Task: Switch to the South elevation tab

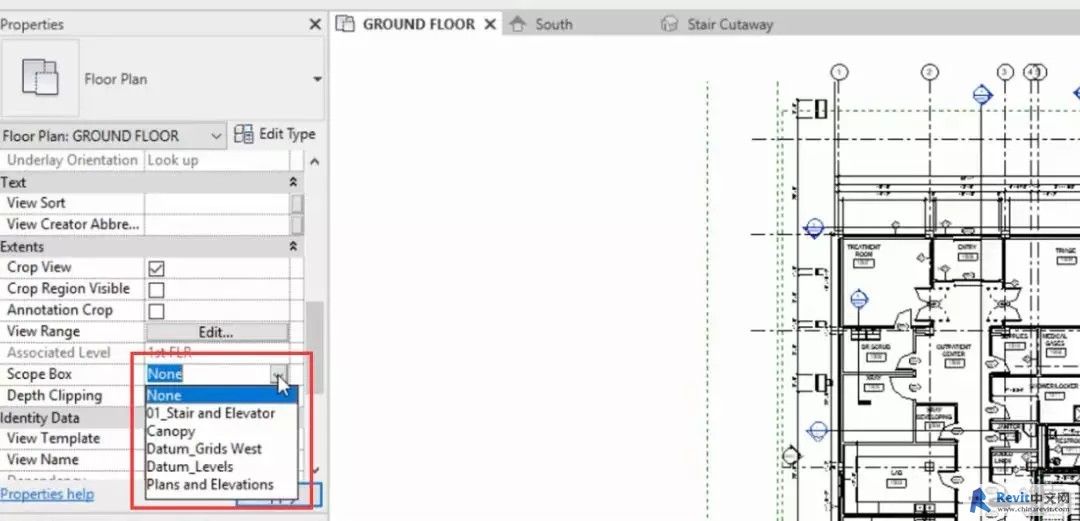Action: tap(554, 25)
